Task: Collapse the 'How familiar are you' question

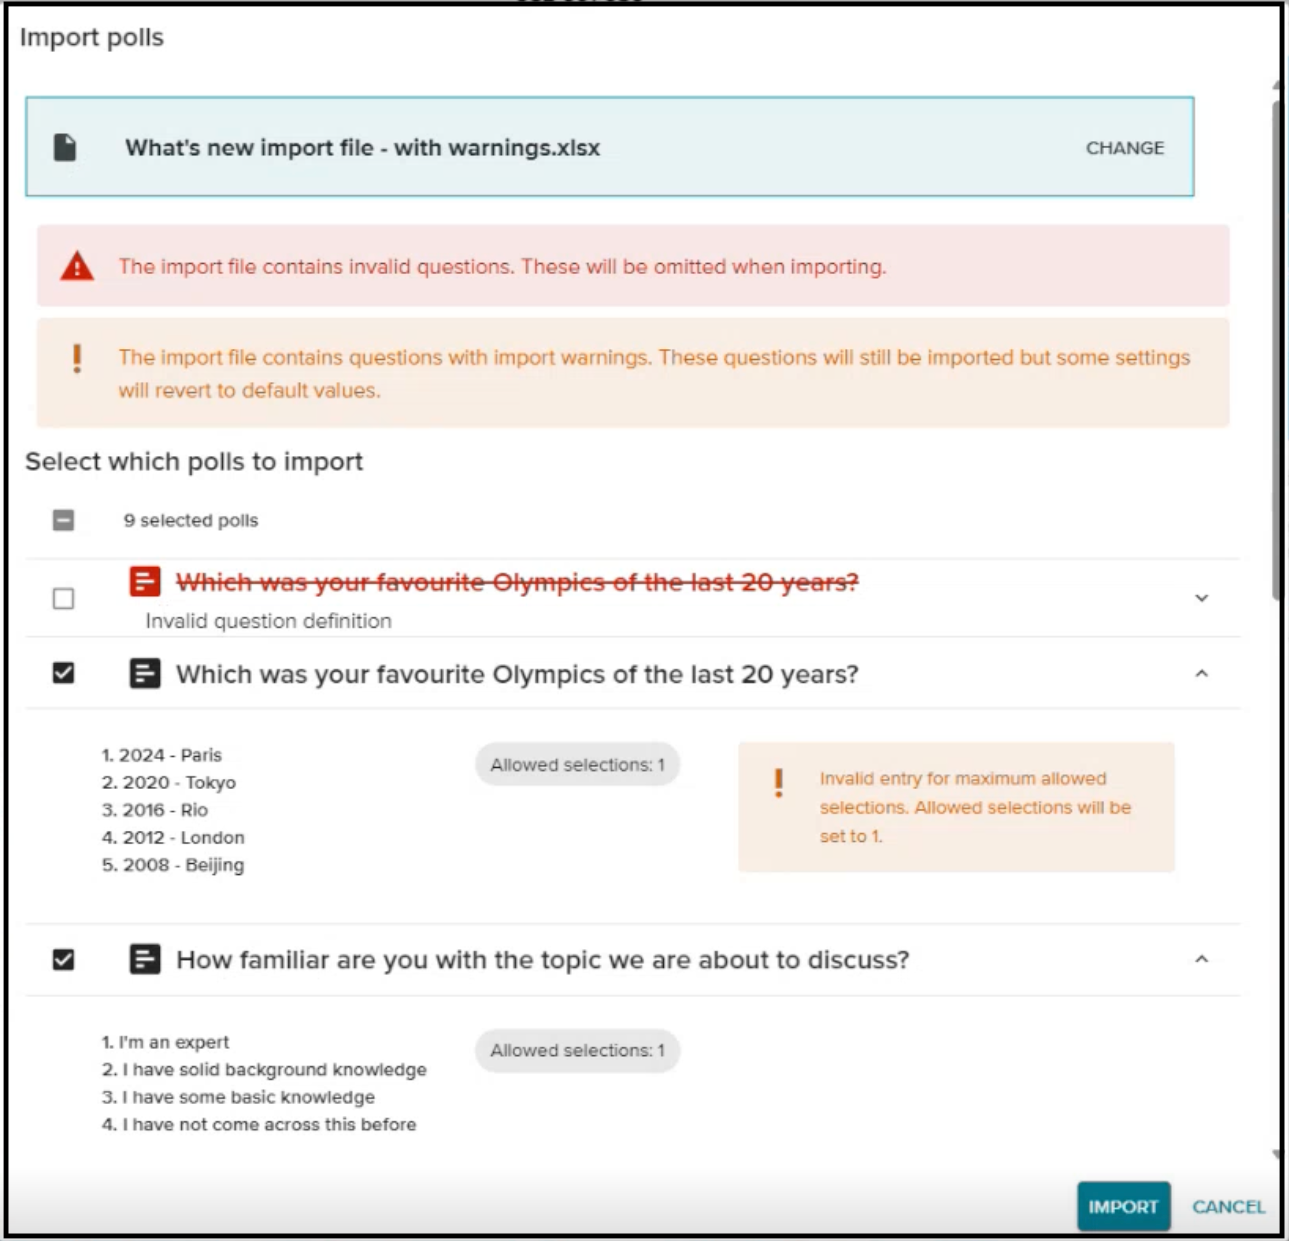Action: (x=1202, y=960)
